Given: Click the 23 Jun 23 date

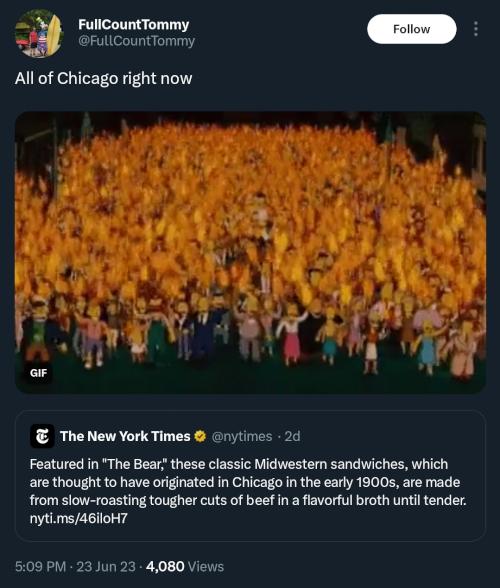Looking at the screenshot, I should coord(106,566).
